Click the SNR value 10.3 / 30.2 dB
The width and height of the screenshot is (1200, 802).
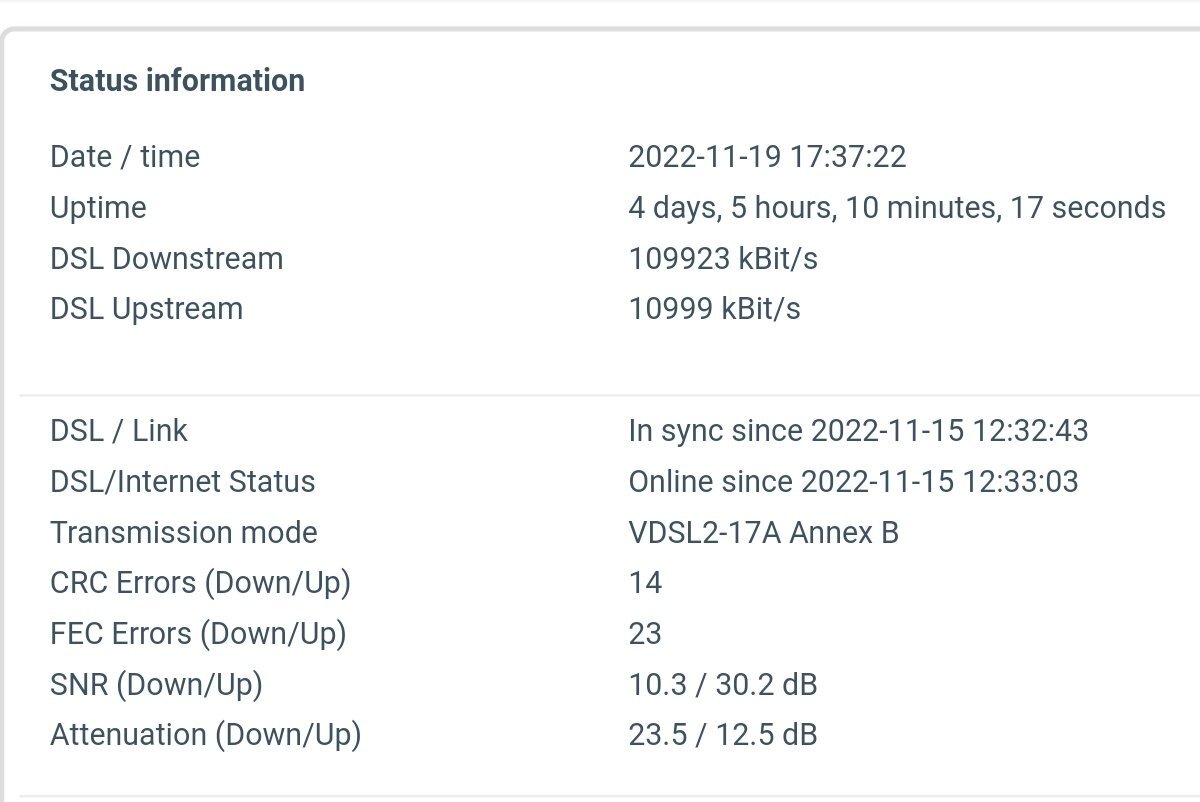tap(722, 685)
